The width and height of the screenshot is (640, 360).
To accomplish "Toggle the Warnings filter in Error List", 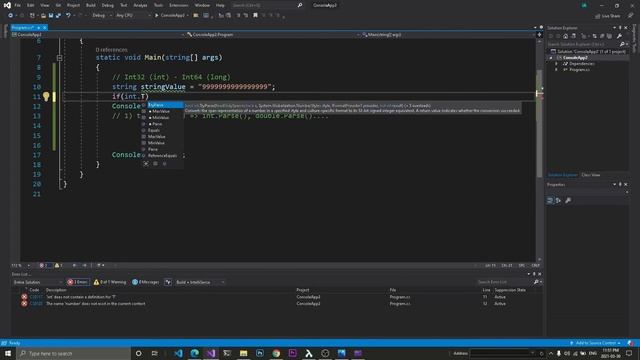I will point(110,282).
